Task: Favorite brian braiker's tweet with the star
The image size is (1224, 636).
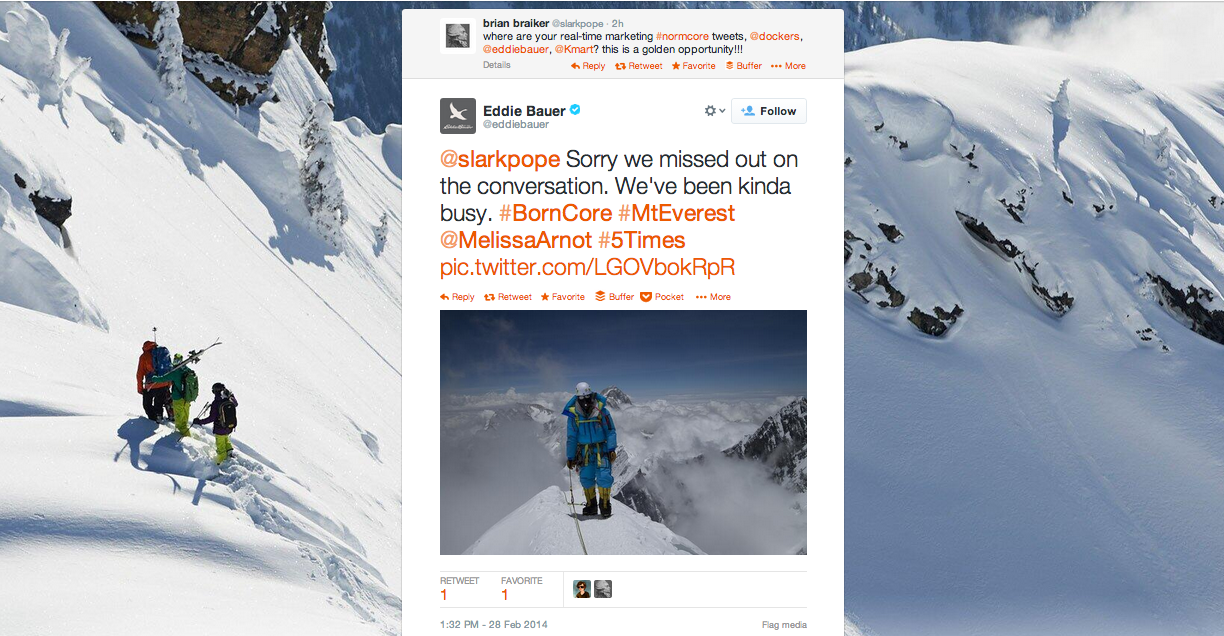Action: click(x=693, y=66)
